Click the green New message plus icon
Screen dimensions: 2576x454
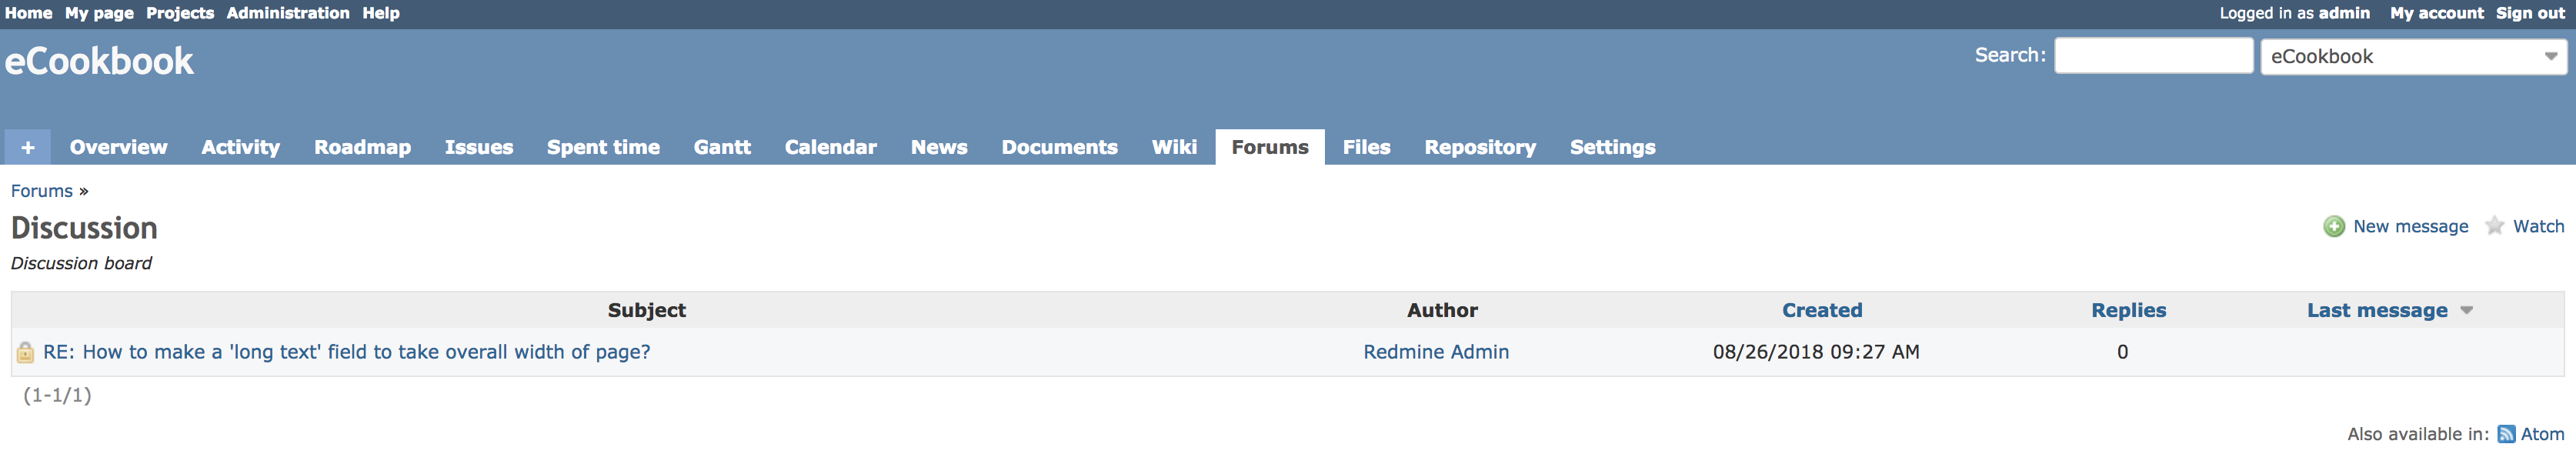pos(2334,226)
